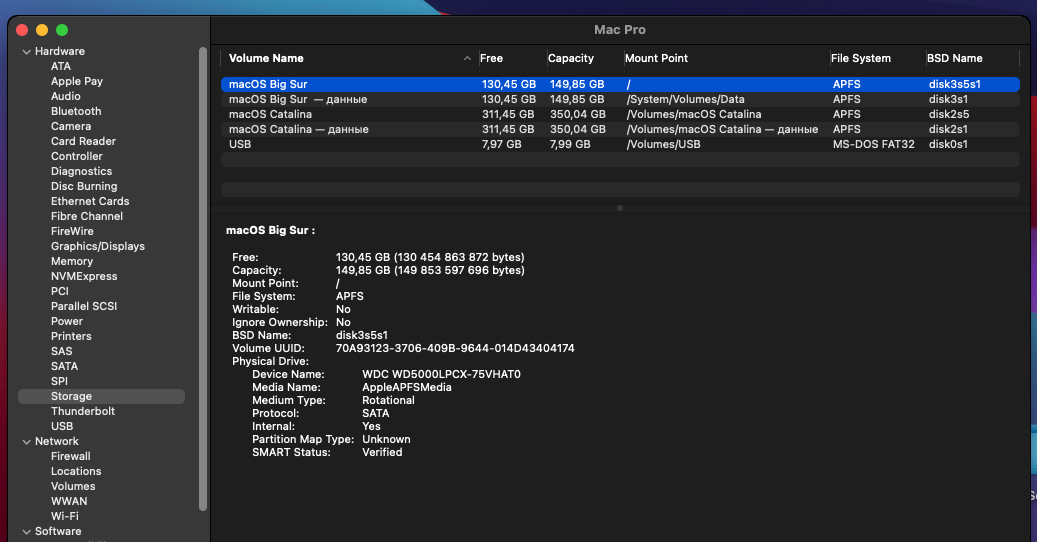Collapse the Software section disclosure triangle

(x=26, y=531)
